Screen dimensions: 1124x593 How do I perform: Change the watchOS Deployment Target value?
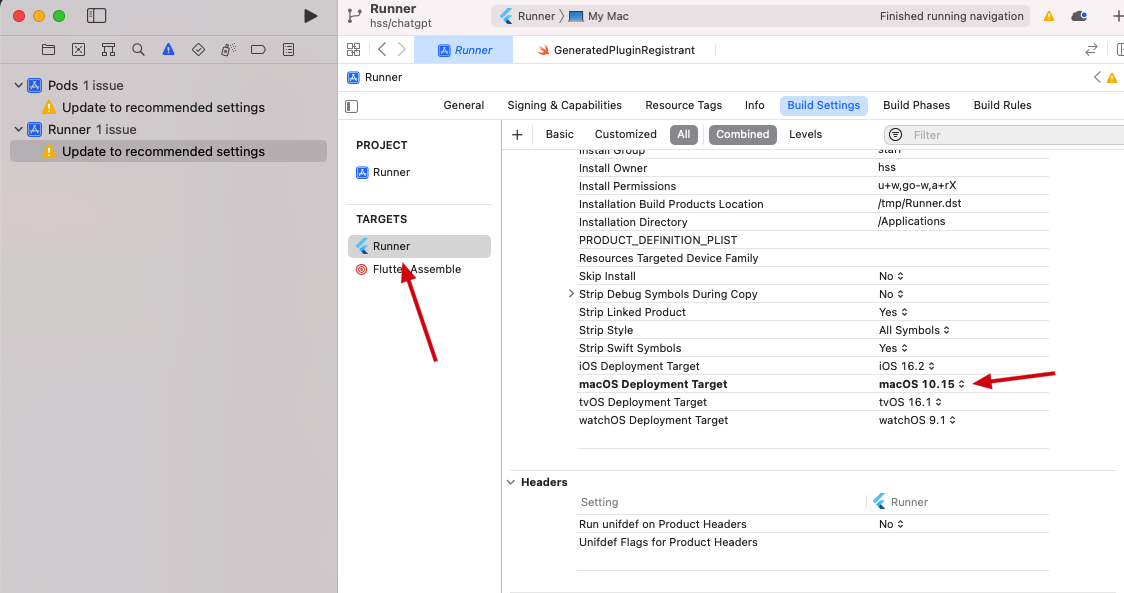pyautogui.click(x=918, y=420)
